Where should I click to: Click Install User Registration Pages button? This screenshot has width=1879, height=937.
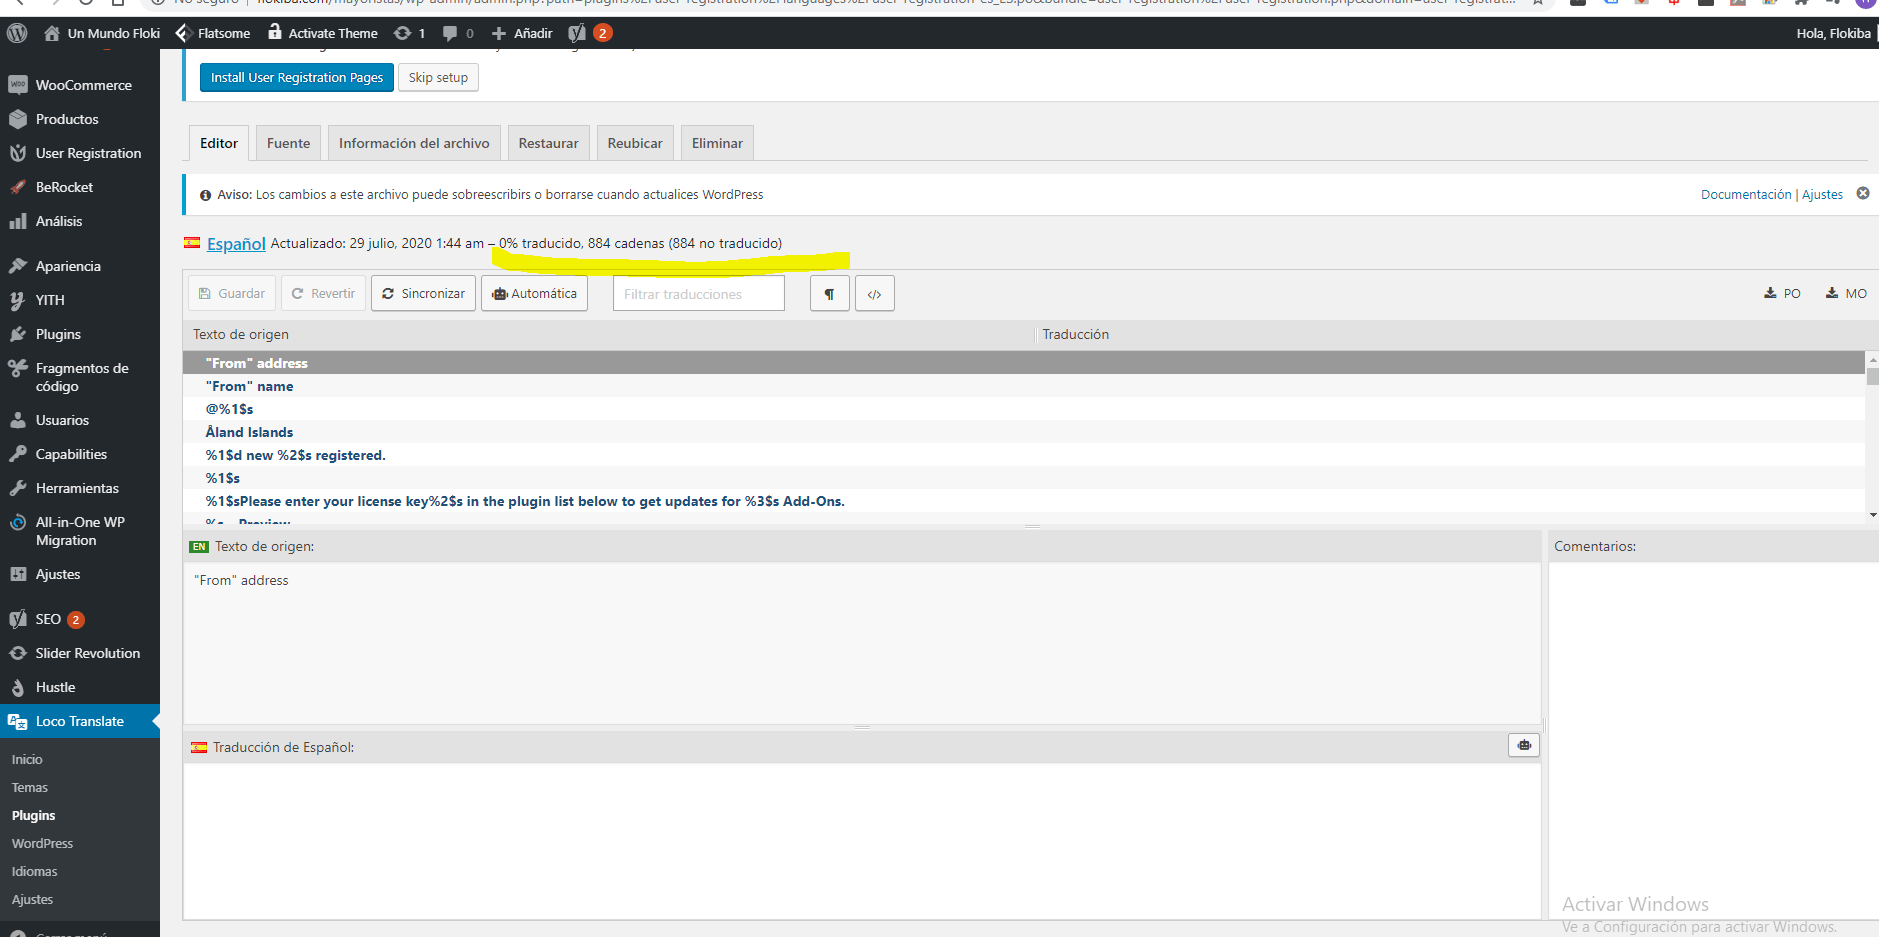[296, 77]
